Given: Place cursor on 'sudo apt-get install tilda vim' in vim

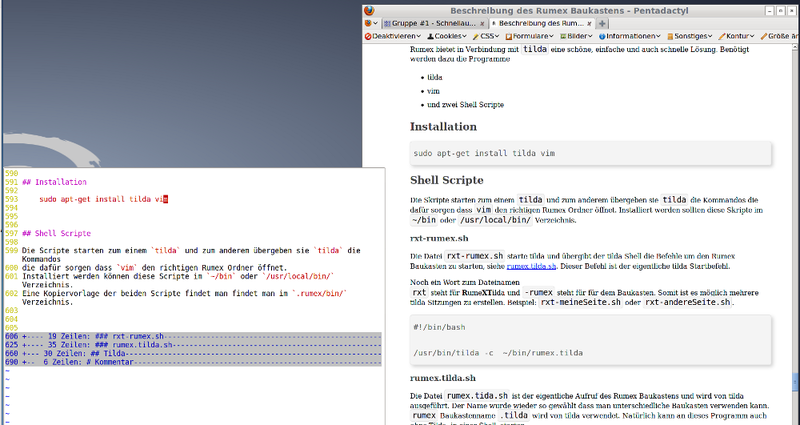Looking at the screenshot, I should point(104,199).
